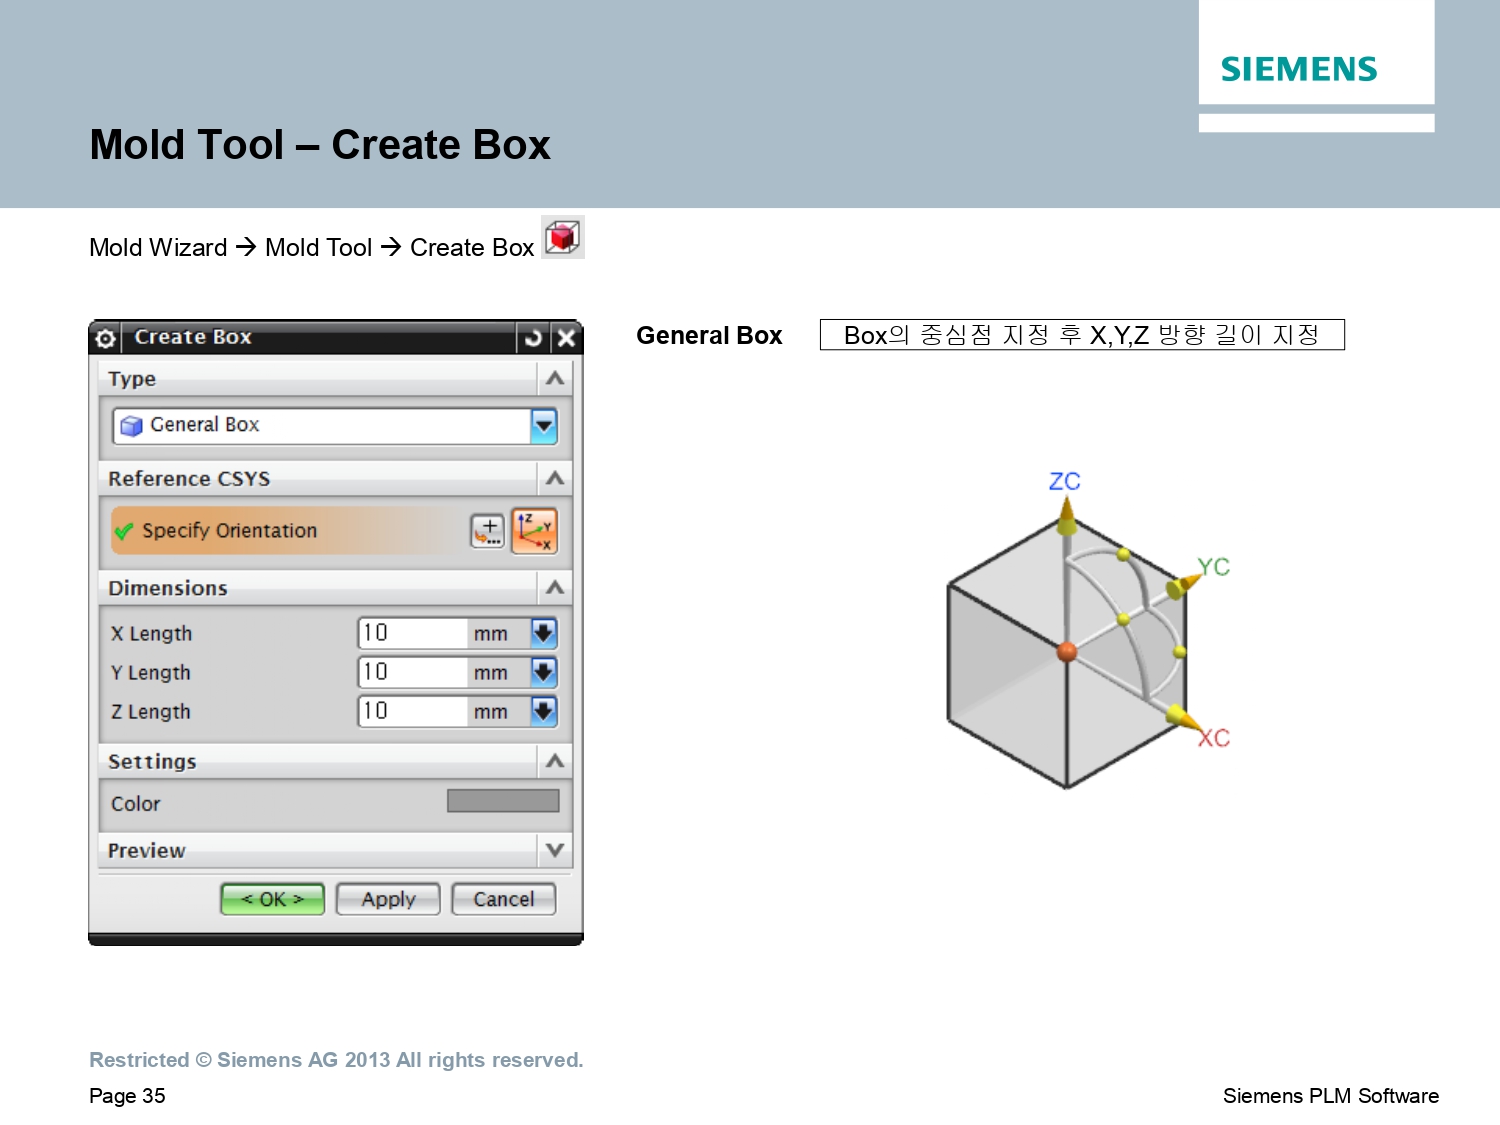Click the SIEMENS logo

1299,69
